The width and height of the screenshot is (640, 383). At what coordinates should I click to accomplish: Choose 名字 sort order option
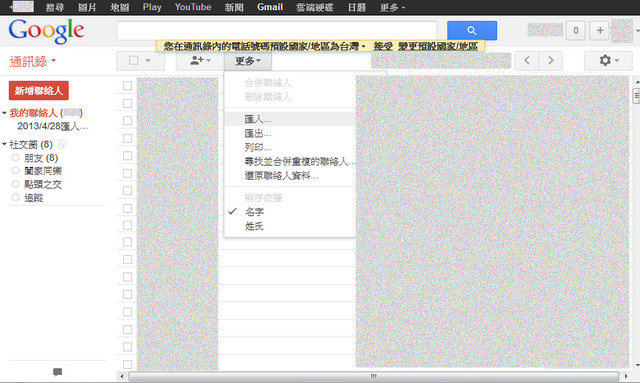(x=254, y=212)
